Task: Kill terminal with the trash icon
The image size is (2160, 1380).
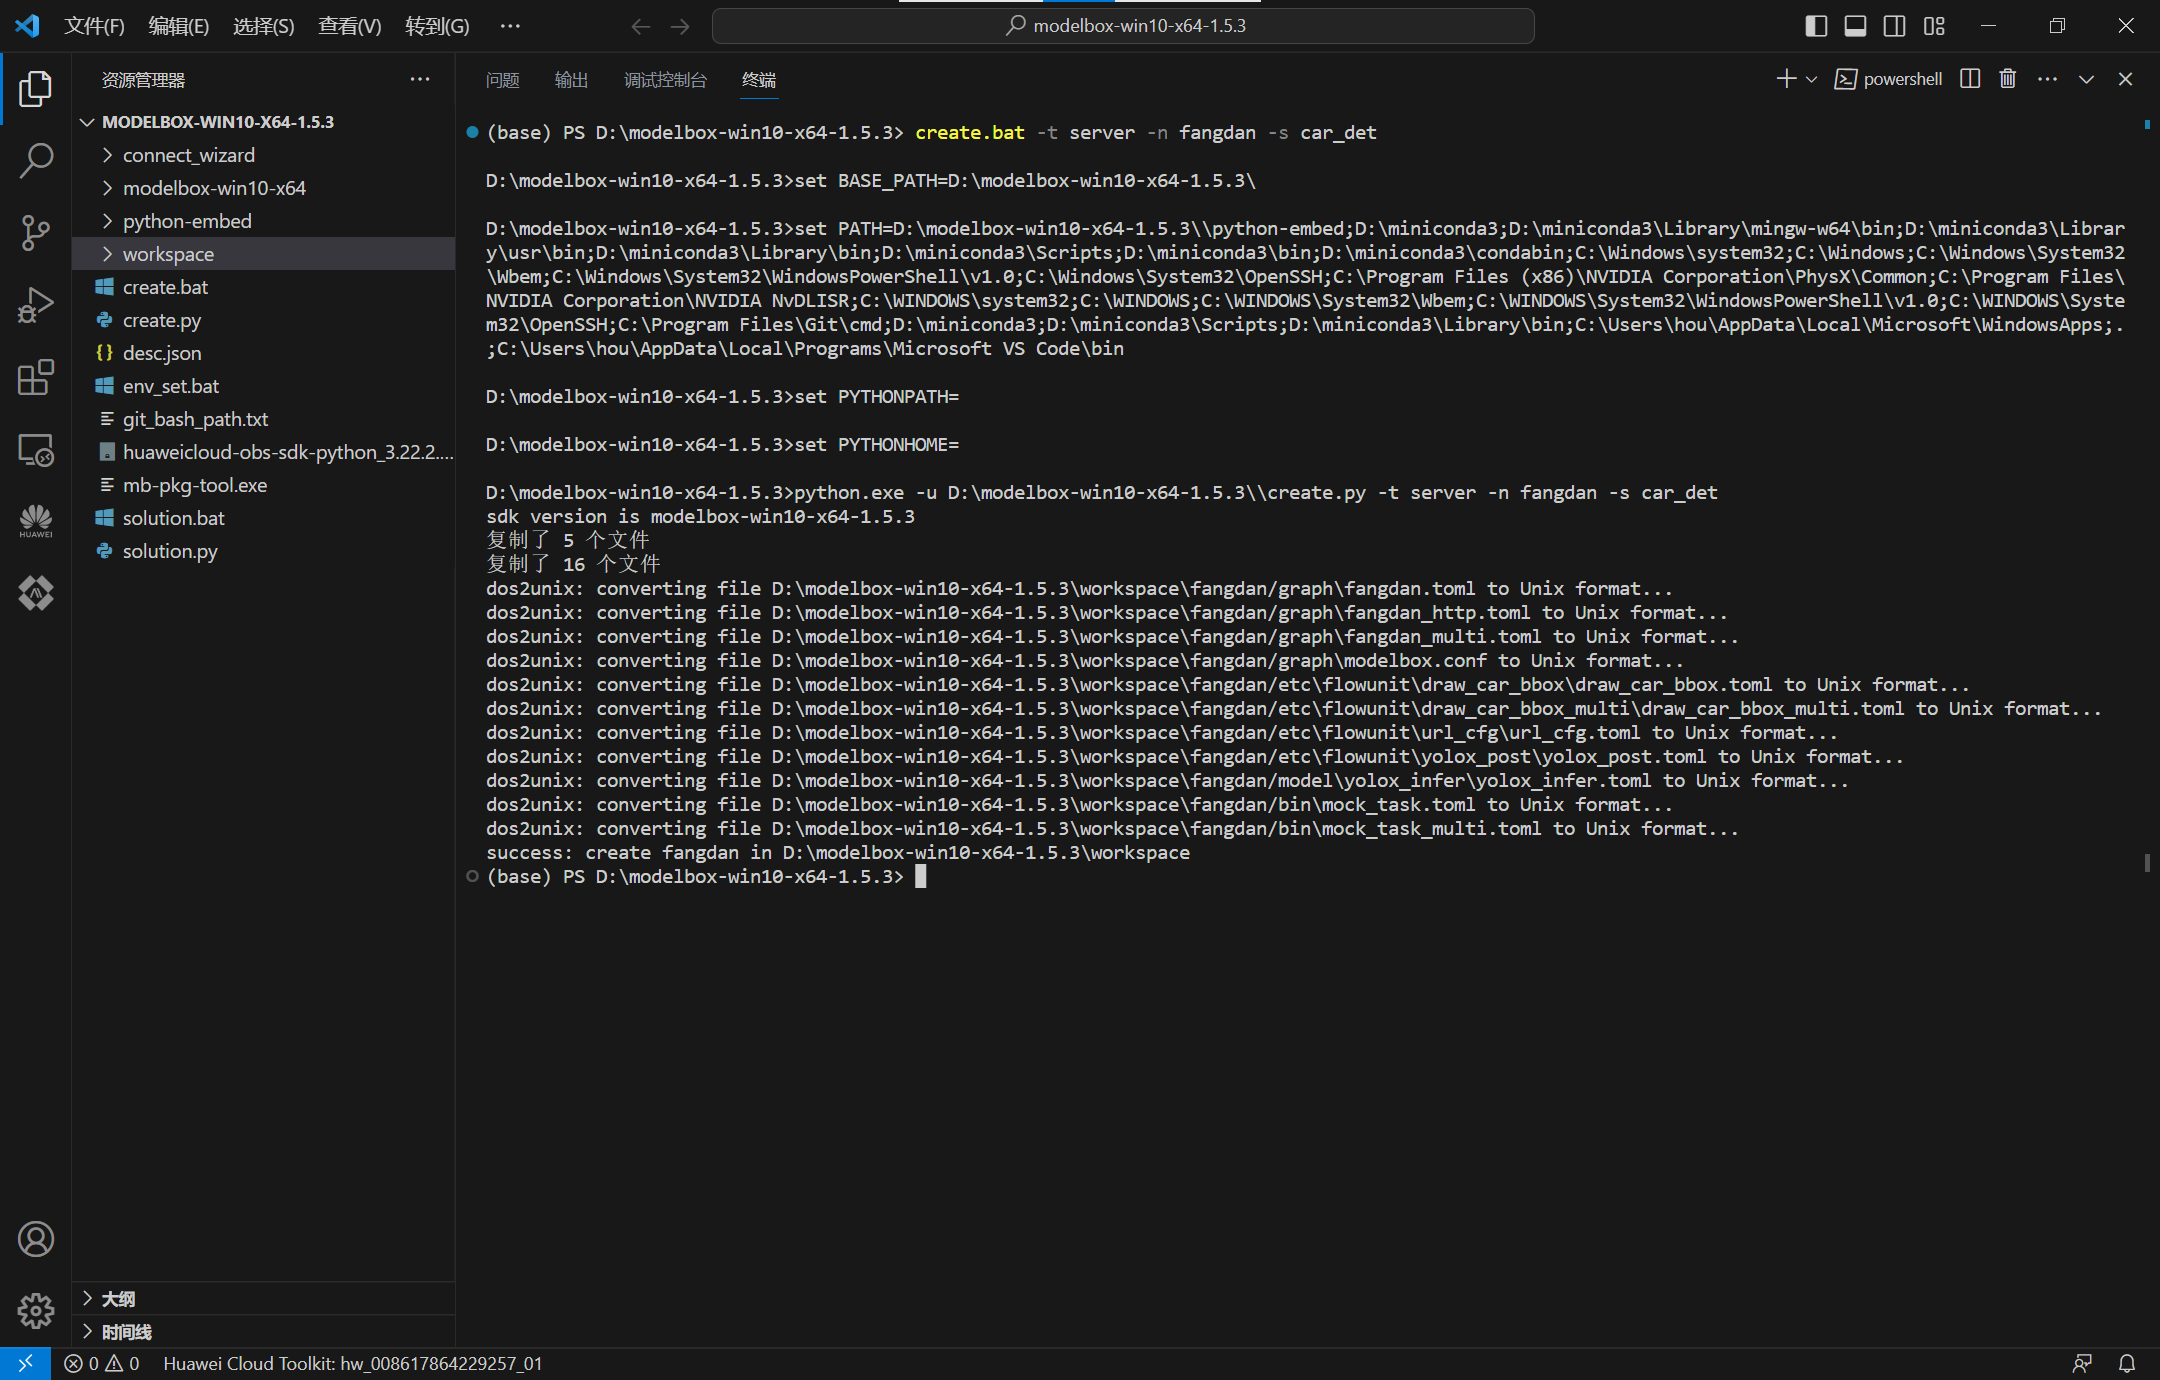Action: (x=2007, y=79)
